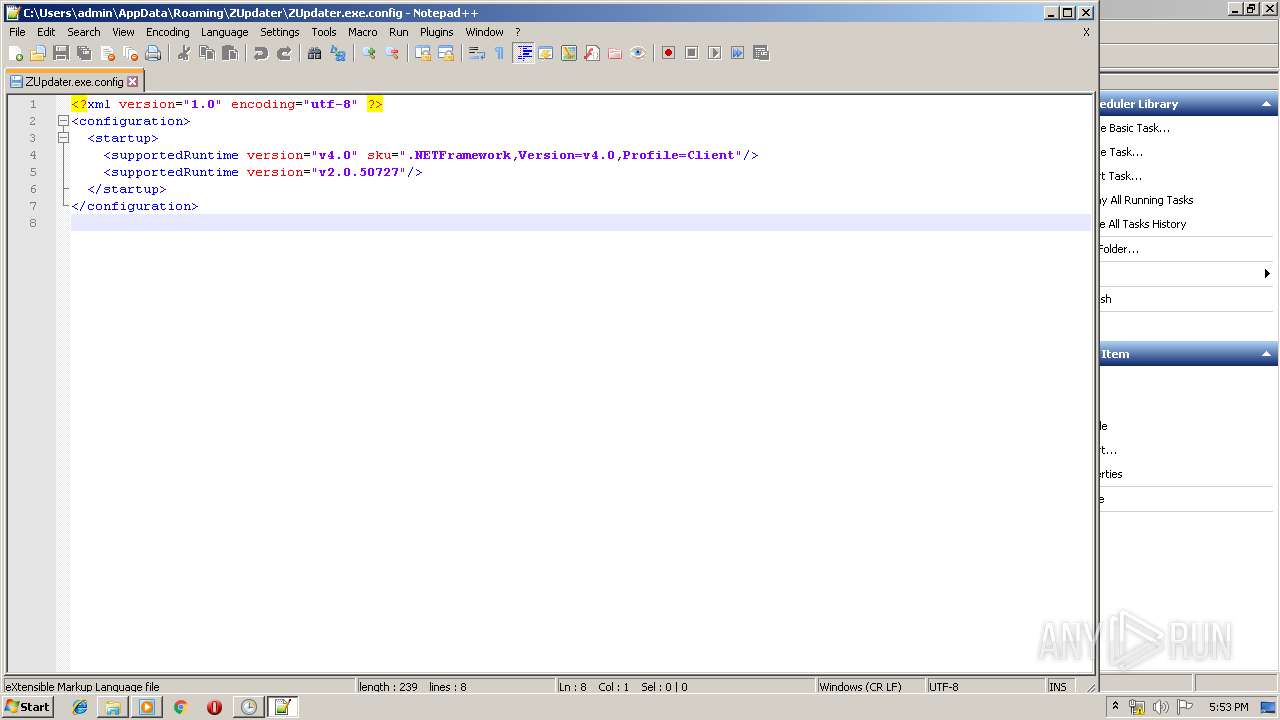Image resolution: width=1280 pixels, height=720 pixels.
Task: Undo last action via toolbar arrow
Action: tap(261, 53)
